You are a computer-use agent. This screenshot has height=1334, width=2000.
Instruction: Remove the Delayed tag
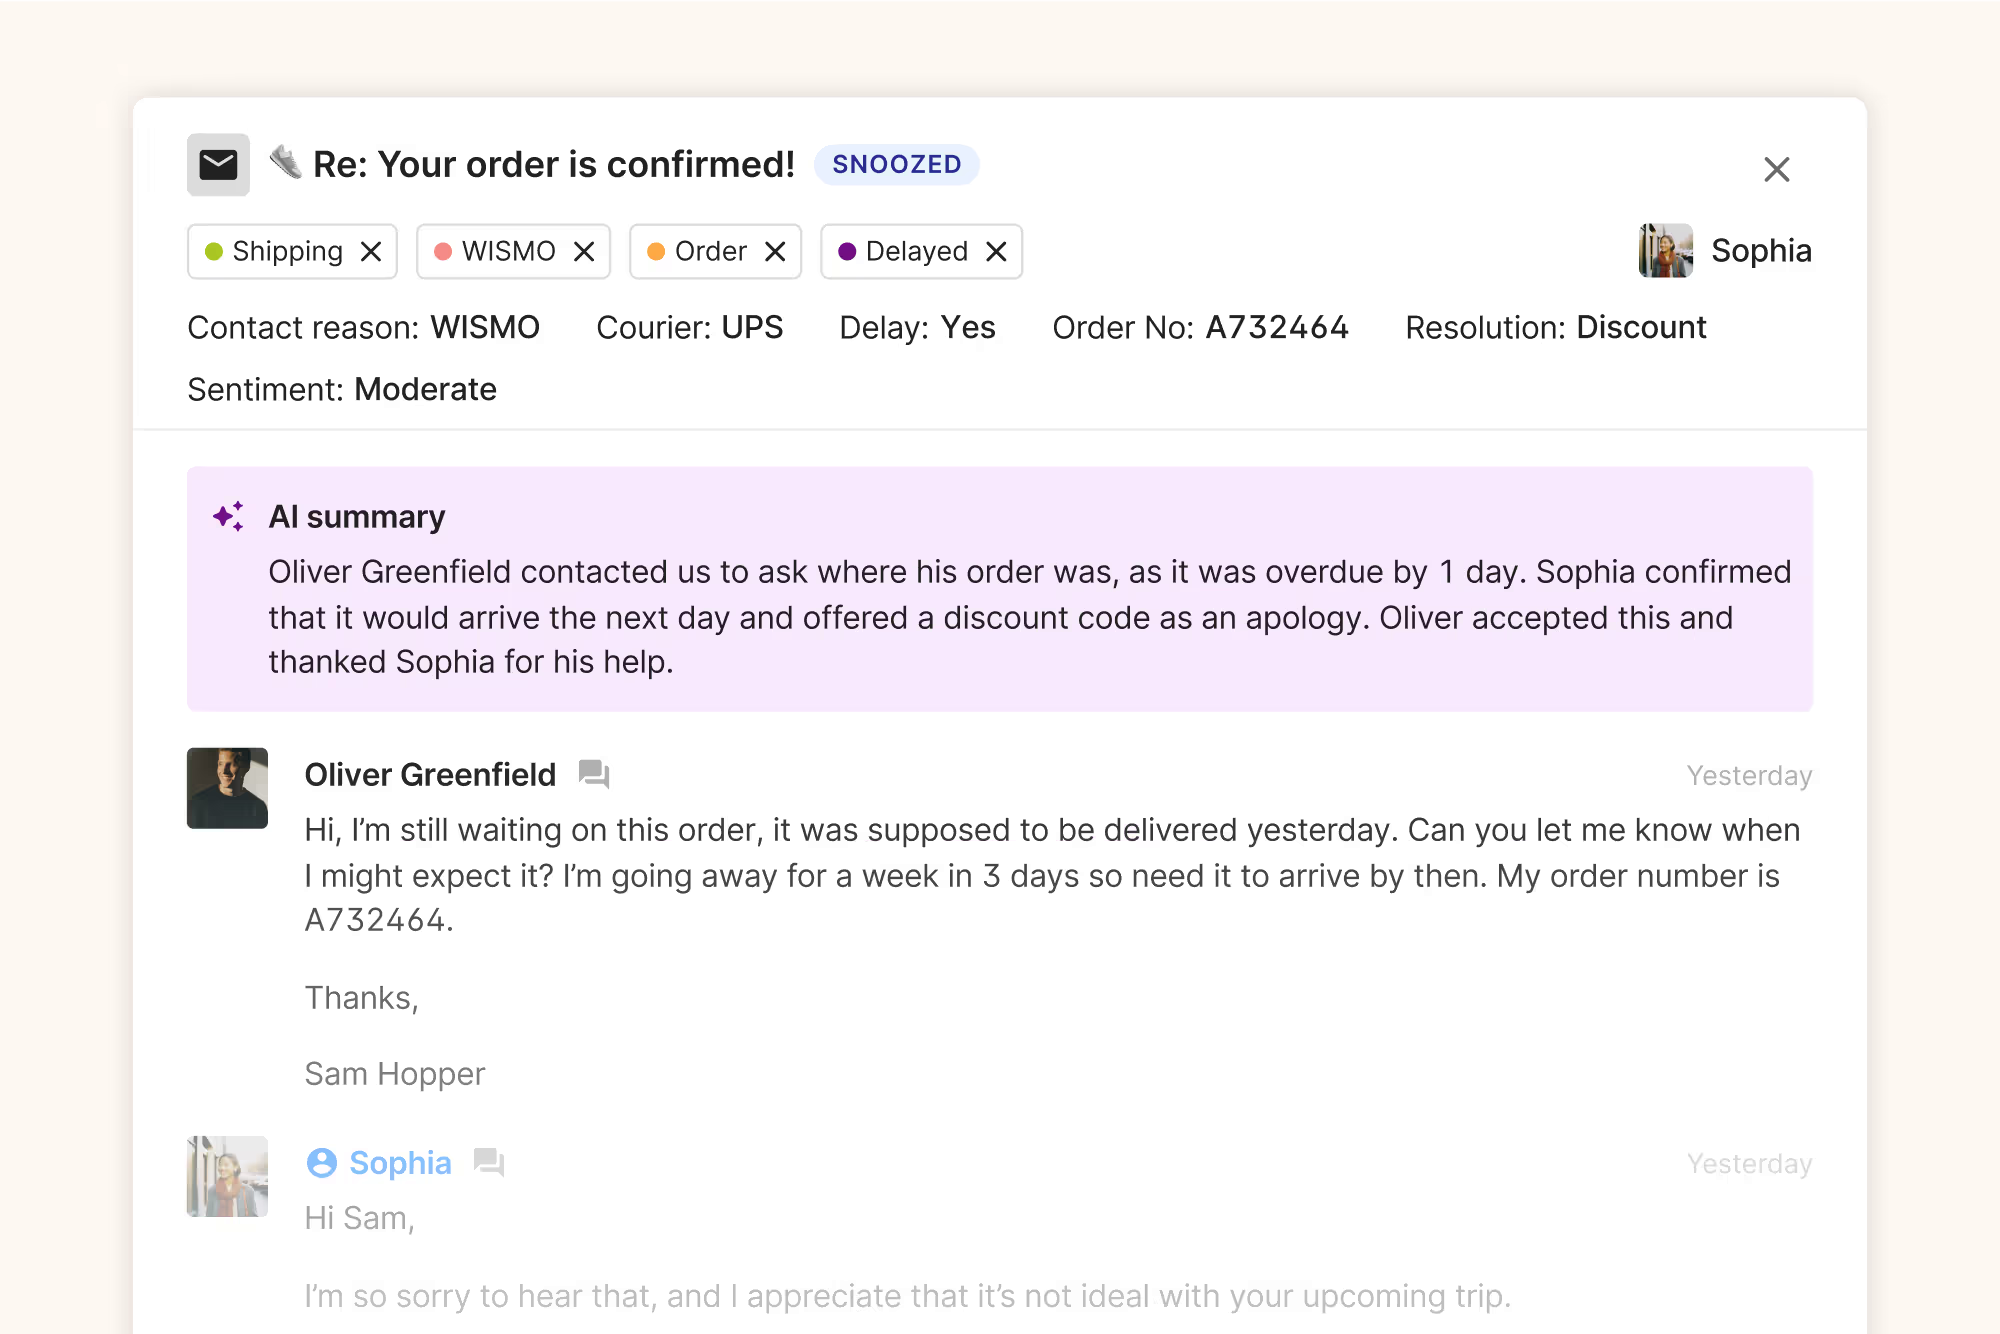tap(996, 251)
